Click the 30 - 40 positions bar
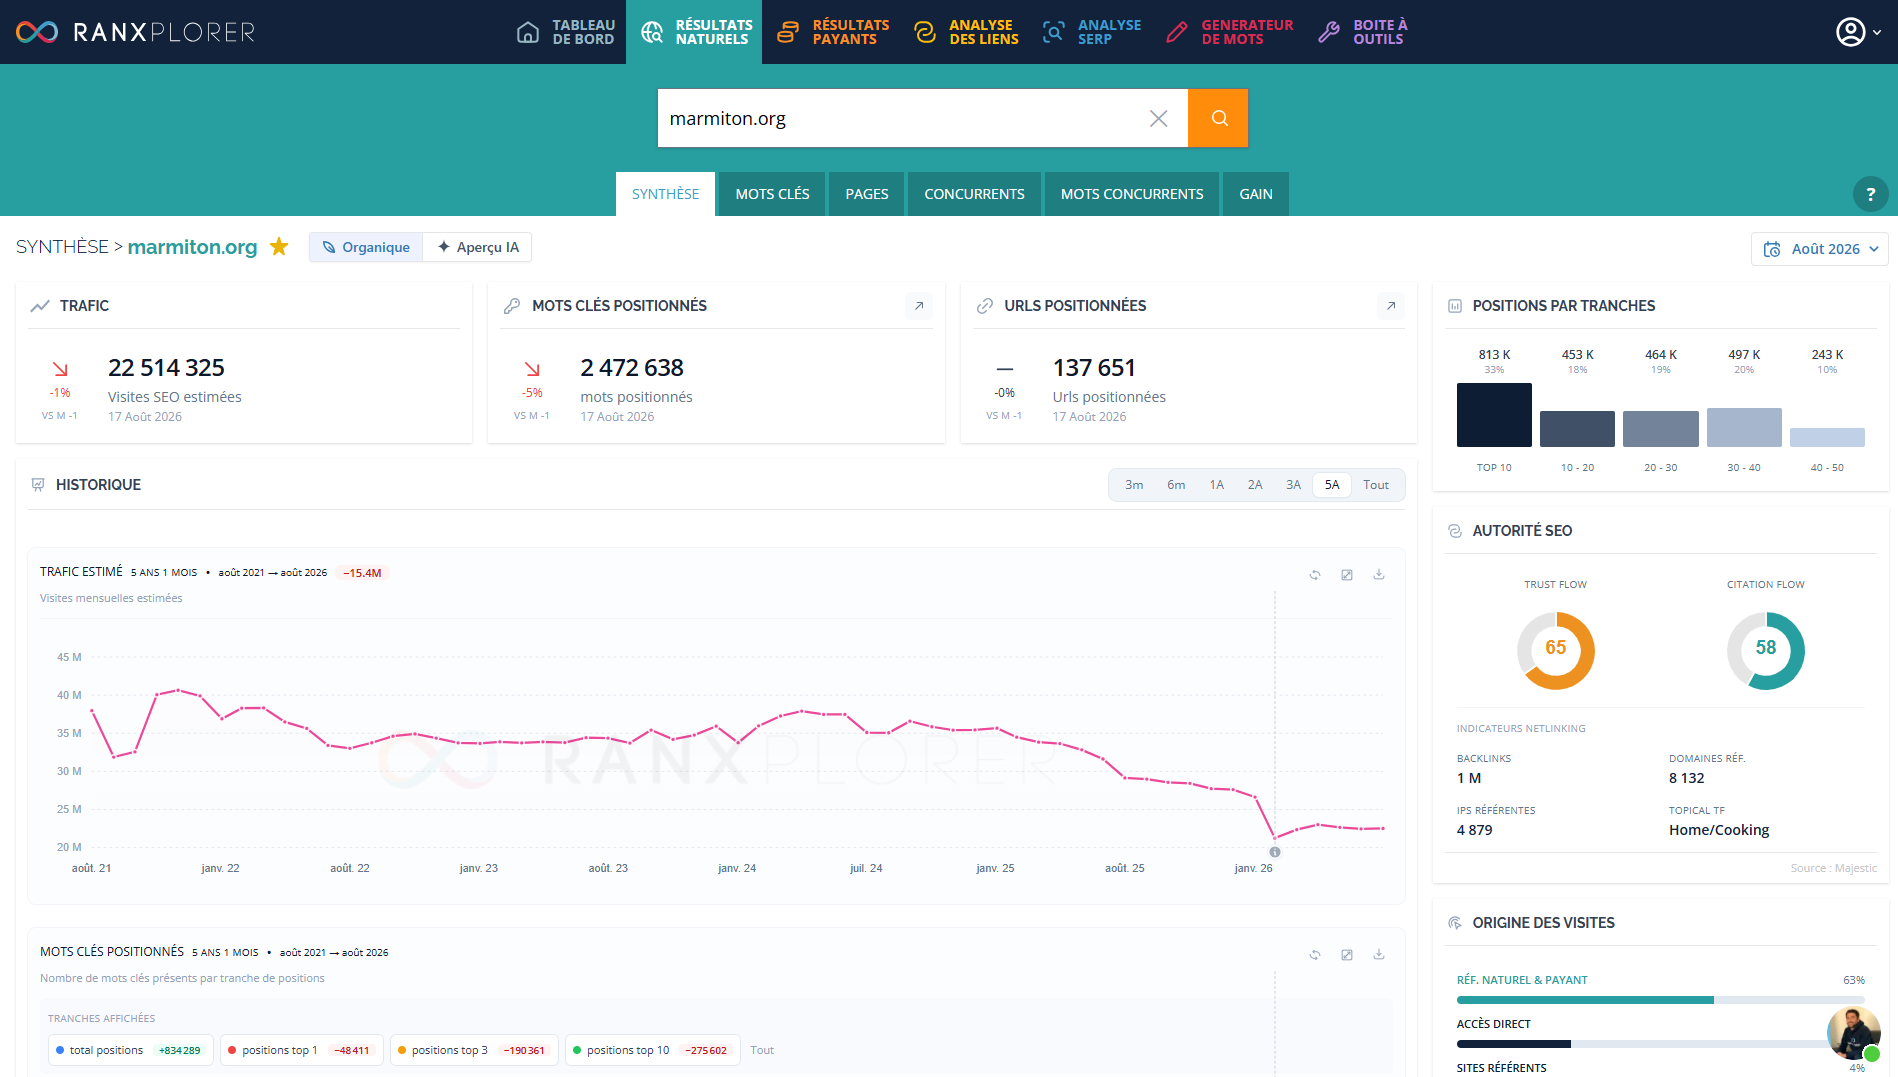 coord(1744,427)
